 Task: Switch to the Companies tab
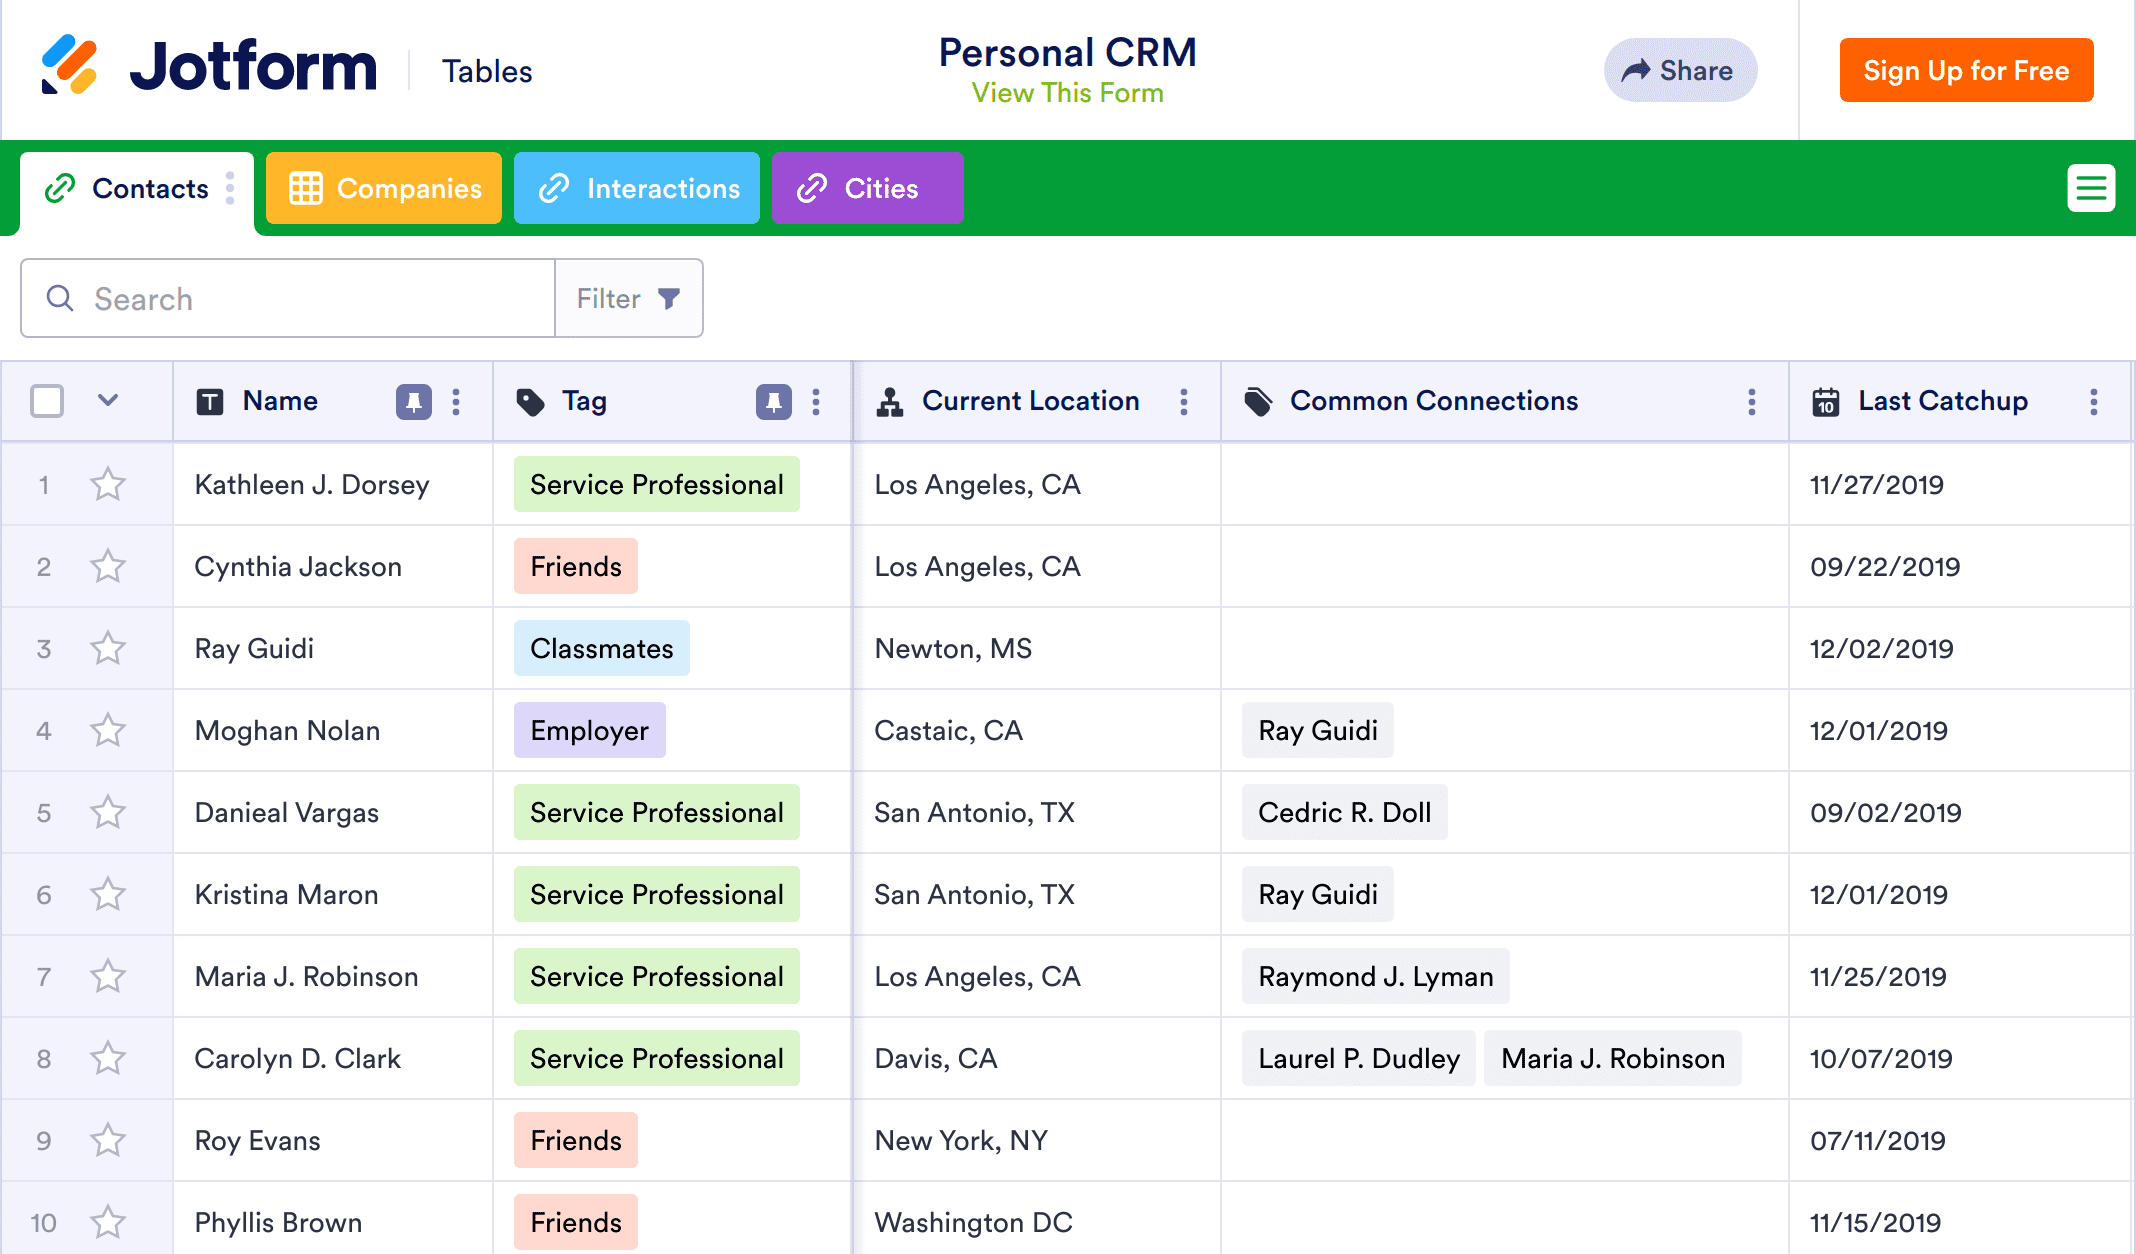pos(384,188)
